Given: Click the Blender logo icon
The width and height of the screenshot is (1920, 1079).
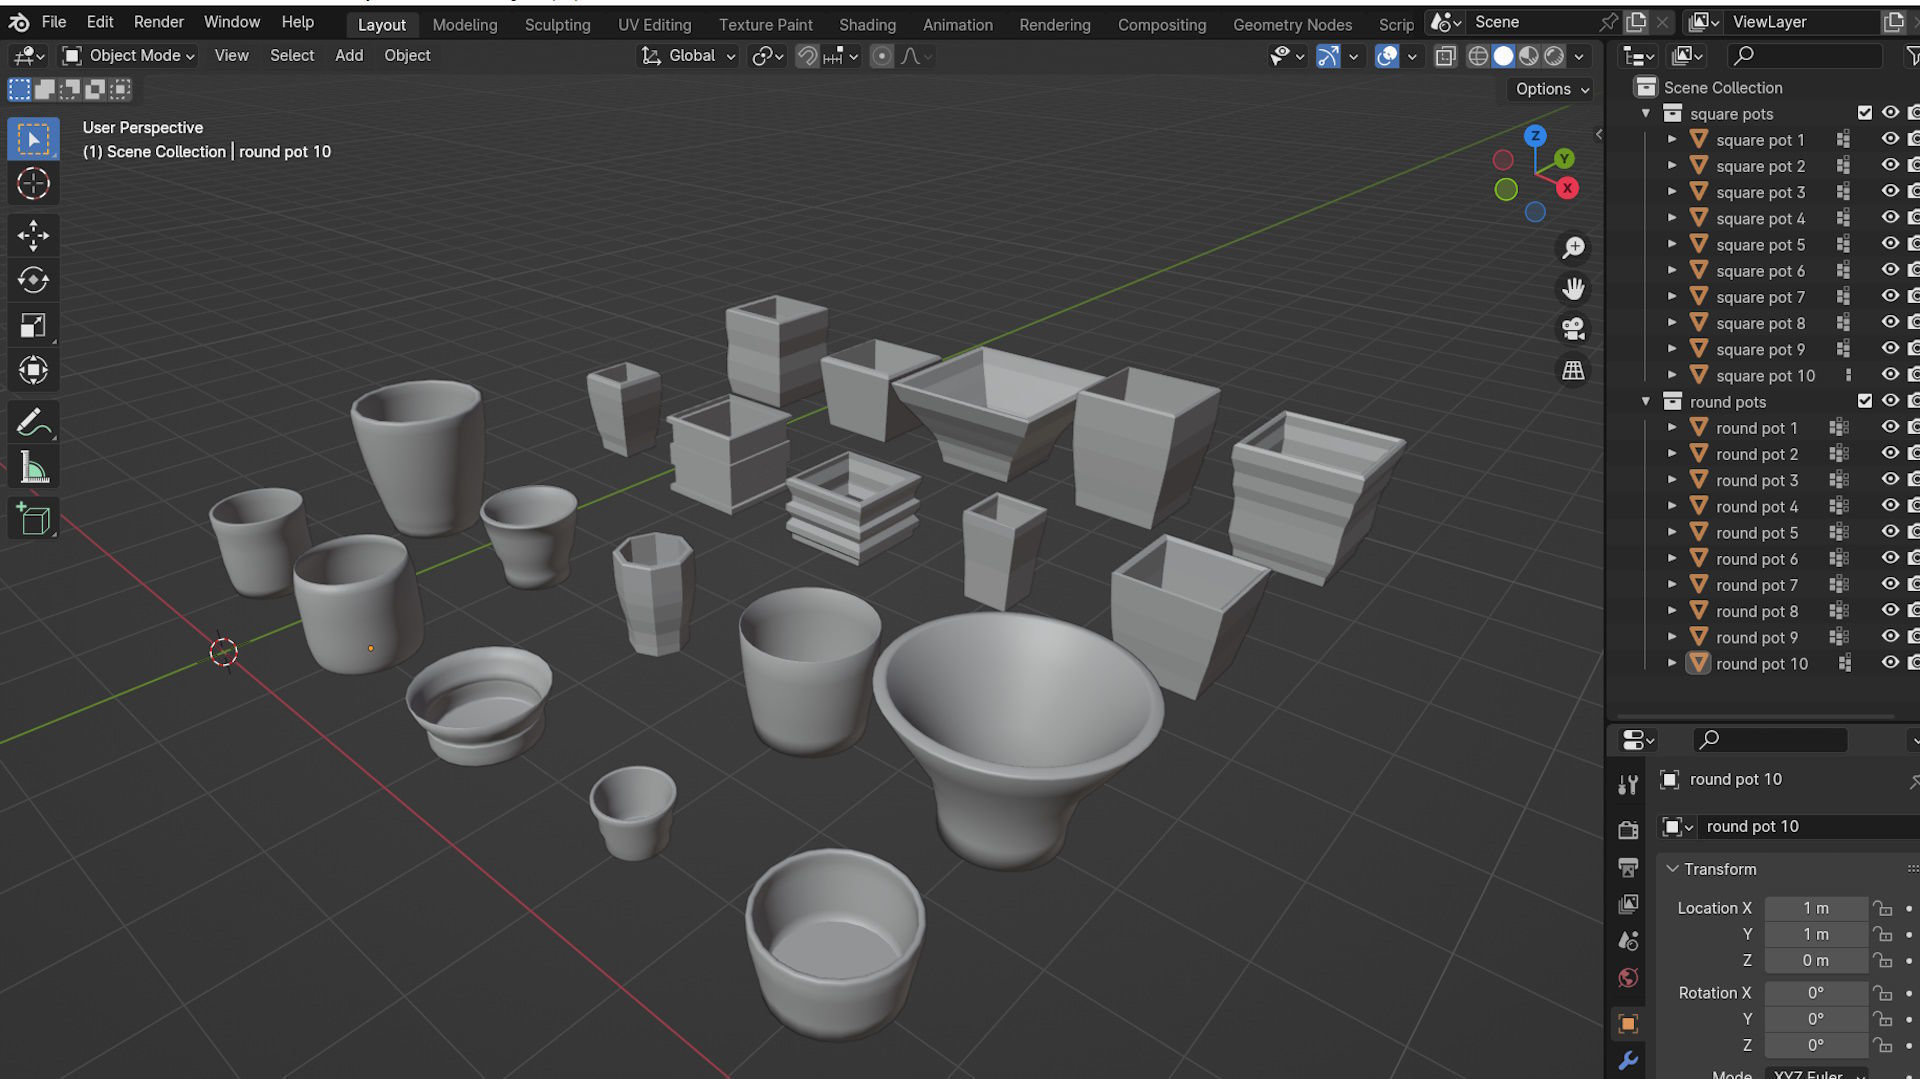Looking at the screenshot, I should (19, 22).
